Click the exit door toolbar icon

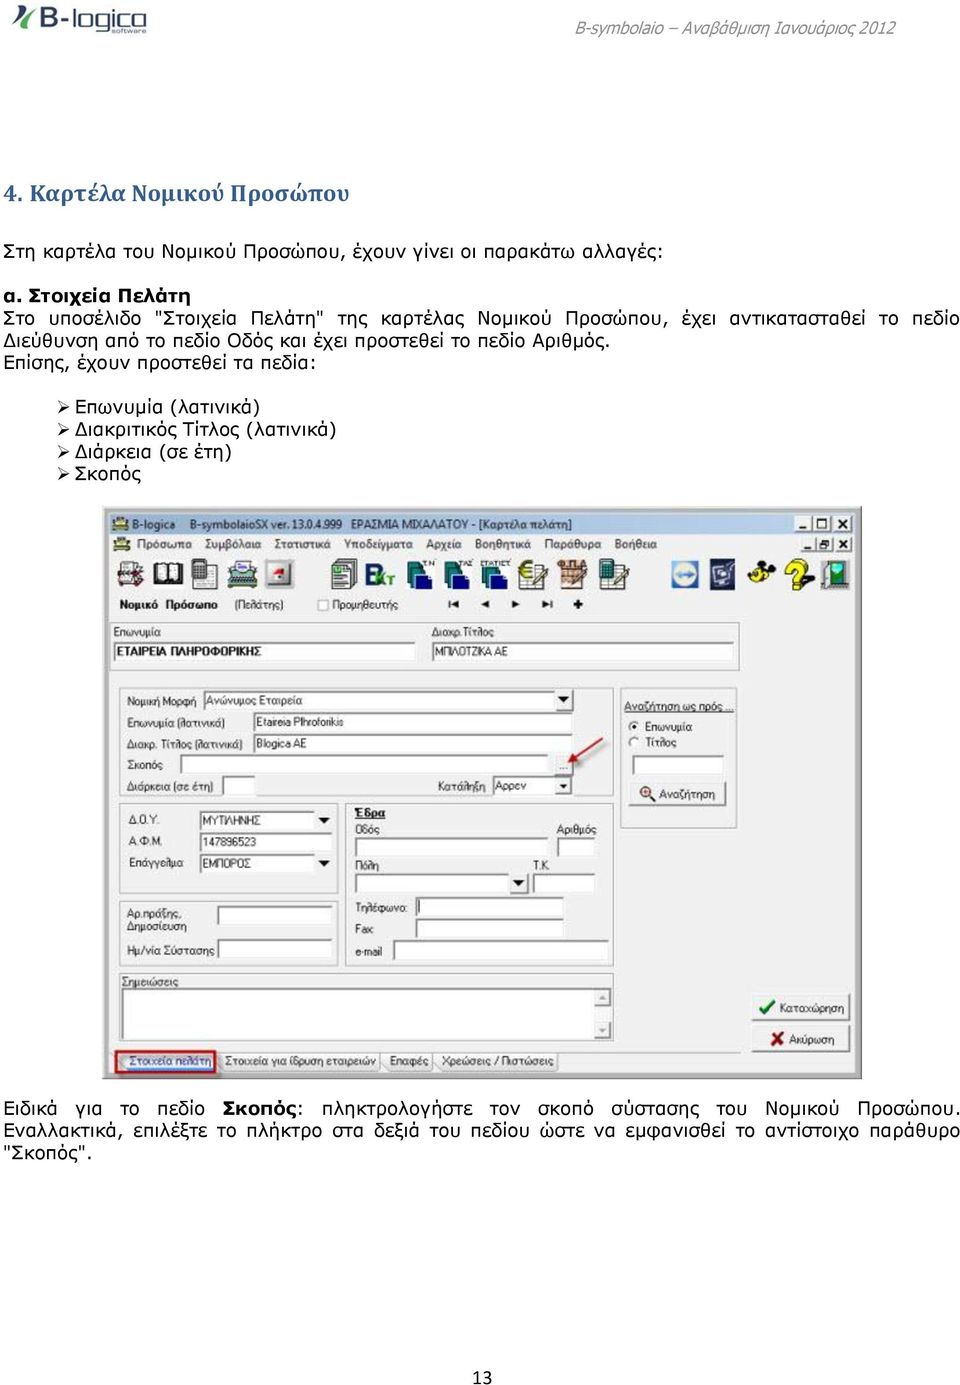[x=835, y=574]
